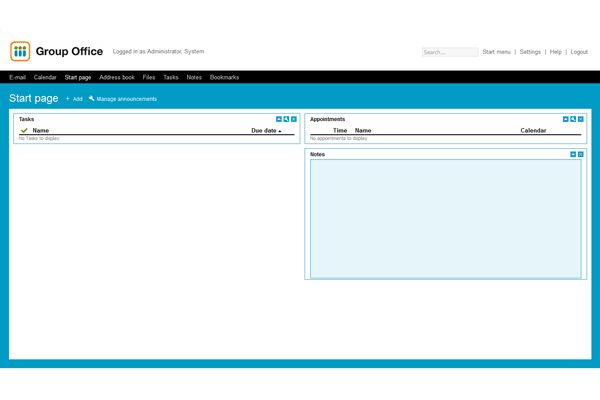The image size is (600, 400).
Task: Open Tasks panel settings wrench icon
Action: tap(286, 119)
